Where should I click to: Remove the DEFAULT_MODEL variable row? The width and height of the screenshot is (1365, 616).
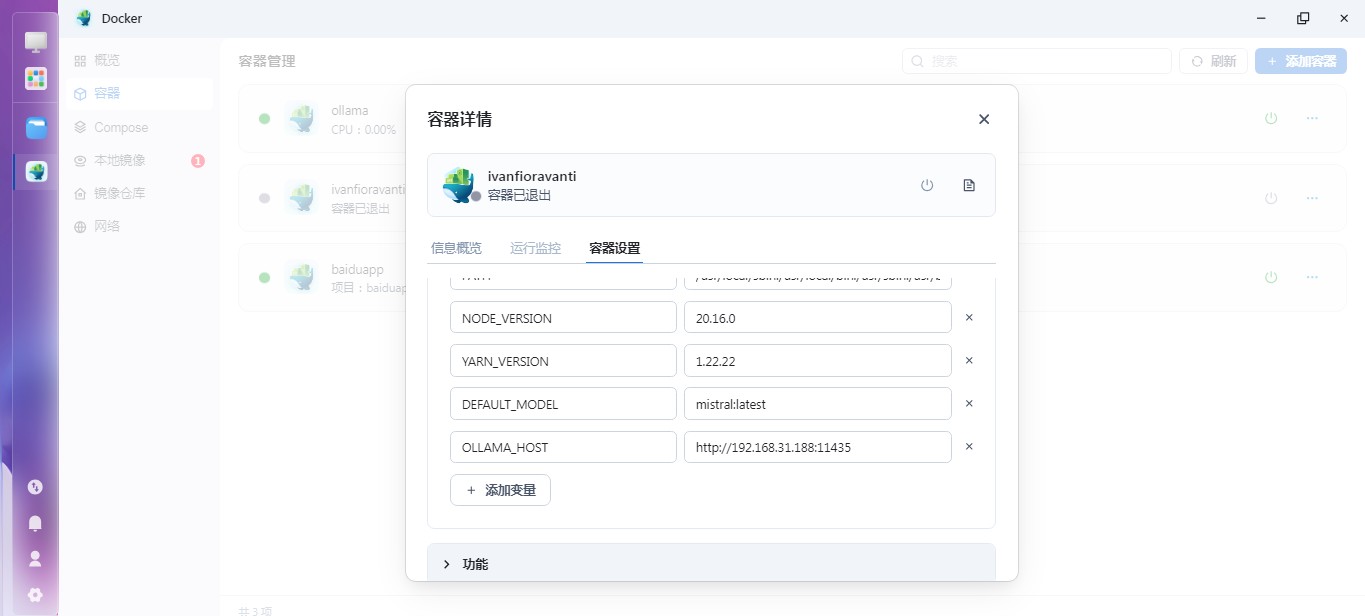[969, 404]
